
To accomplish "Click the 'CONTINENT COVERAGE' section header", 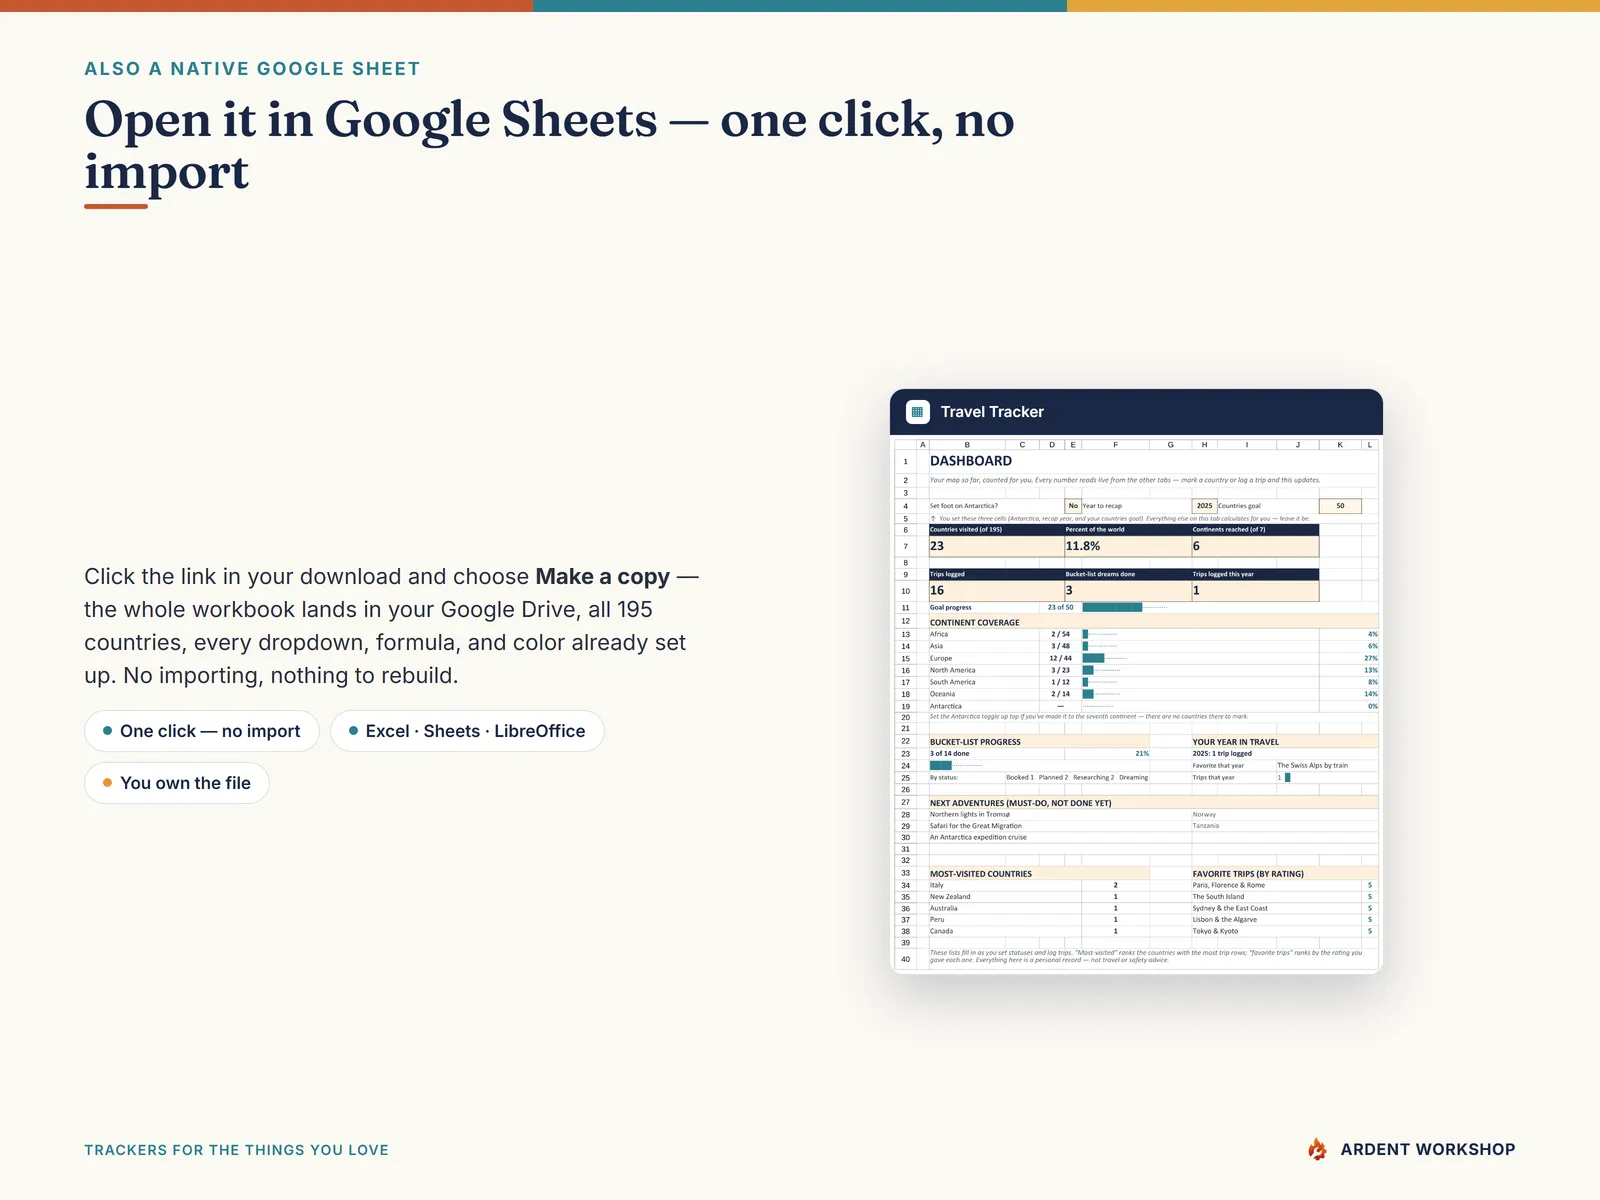I will coord(975,622).
